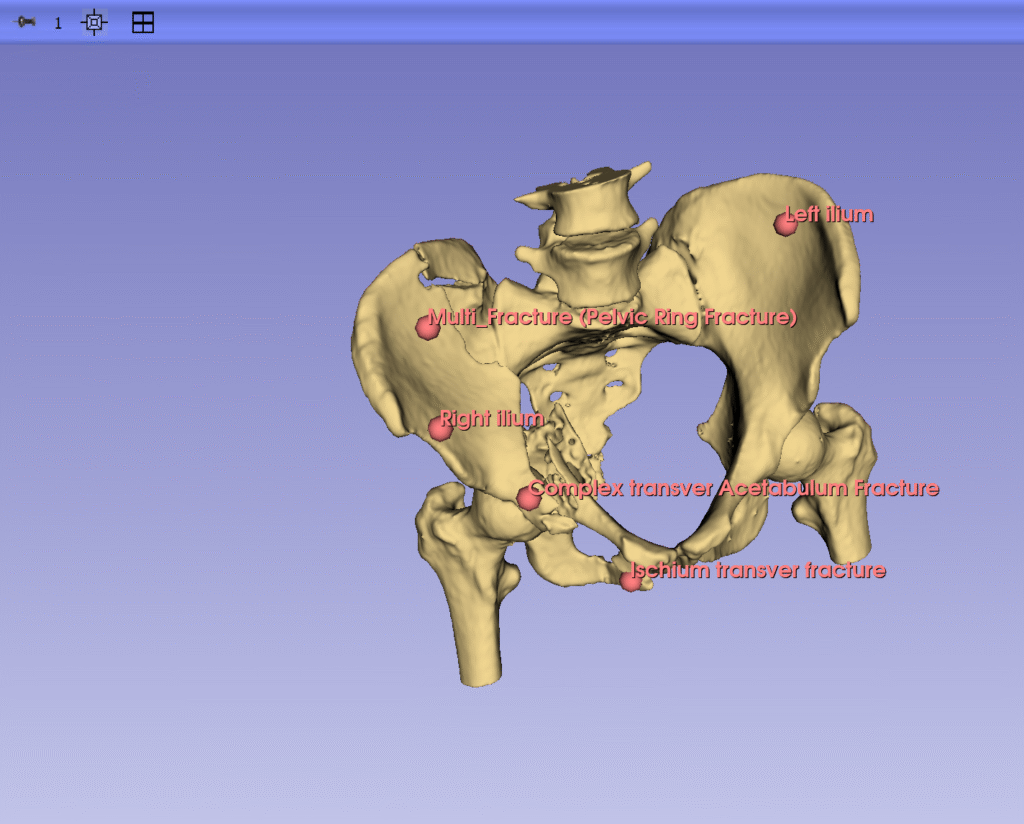Click the pin icon in the view bar
Viewport: 1024px width, 824px height.
pyautogui.click(x=25, y=22)
